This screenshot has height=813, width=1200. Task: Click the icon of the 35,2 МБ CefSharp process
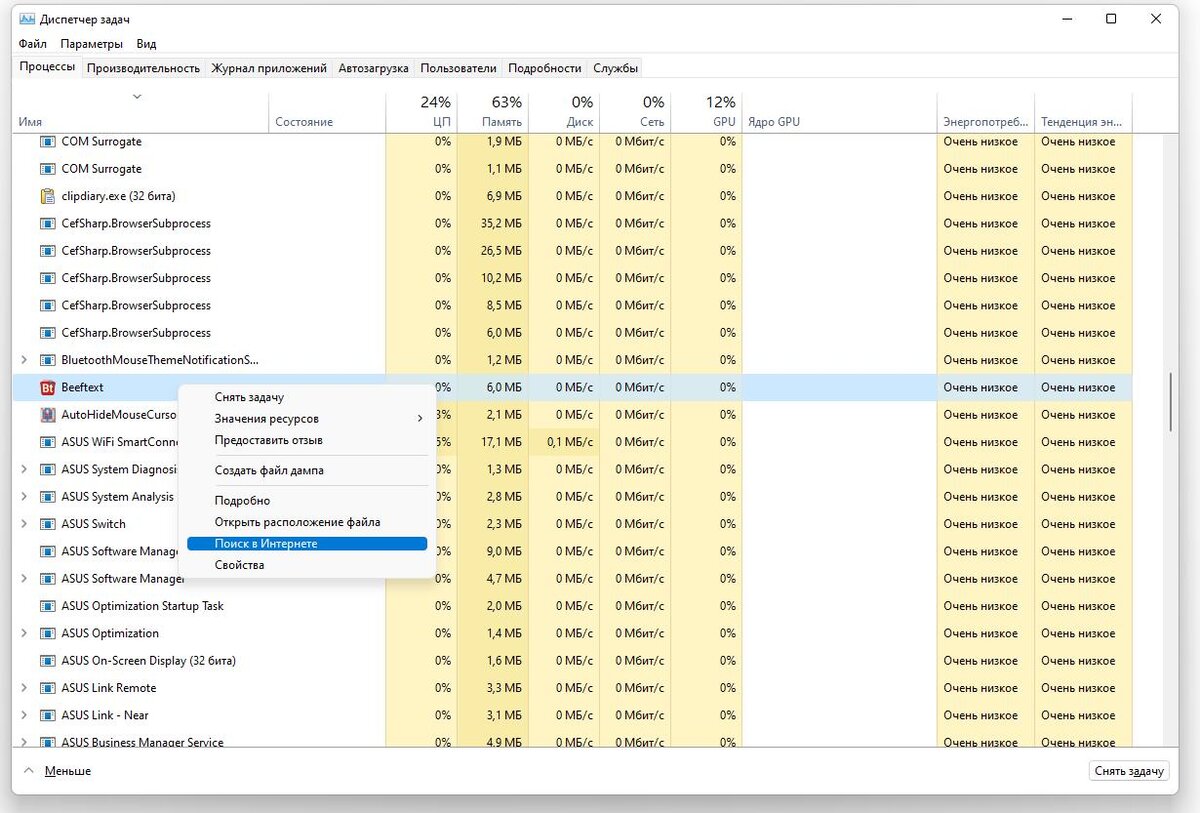(47, 223)
